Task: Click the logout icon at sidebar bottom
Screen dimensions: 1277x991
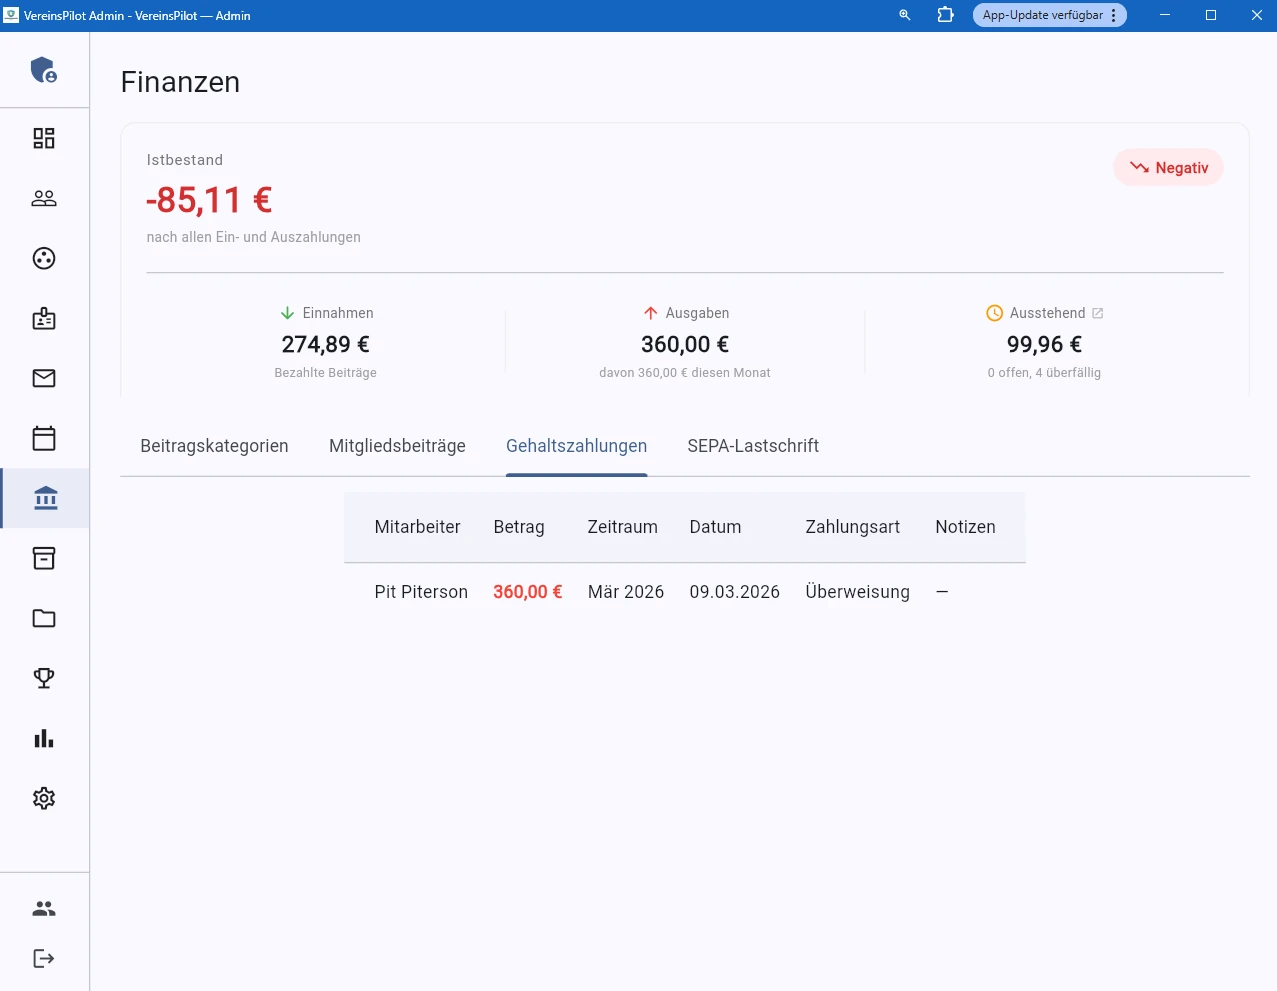Action: coord(43,958)
